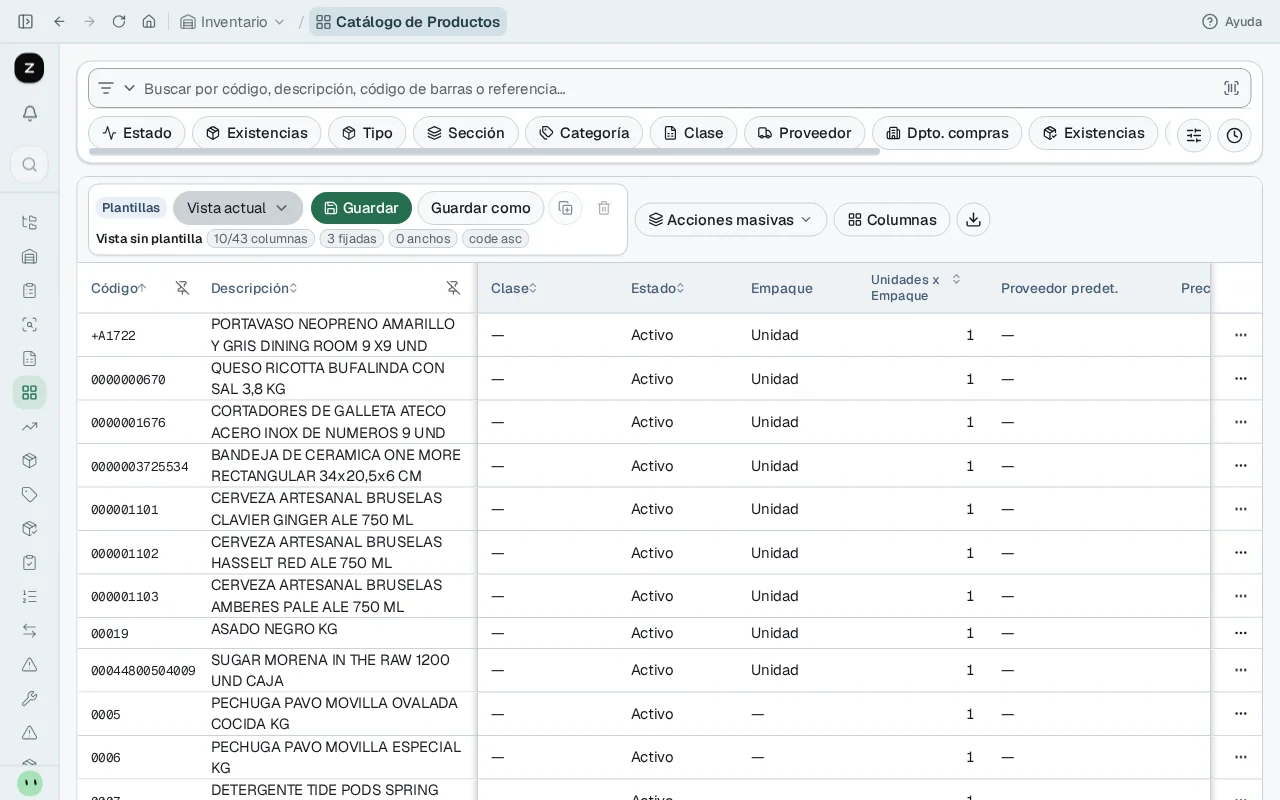
Task: Open the sidebar search magnifier
Action: 30,164
